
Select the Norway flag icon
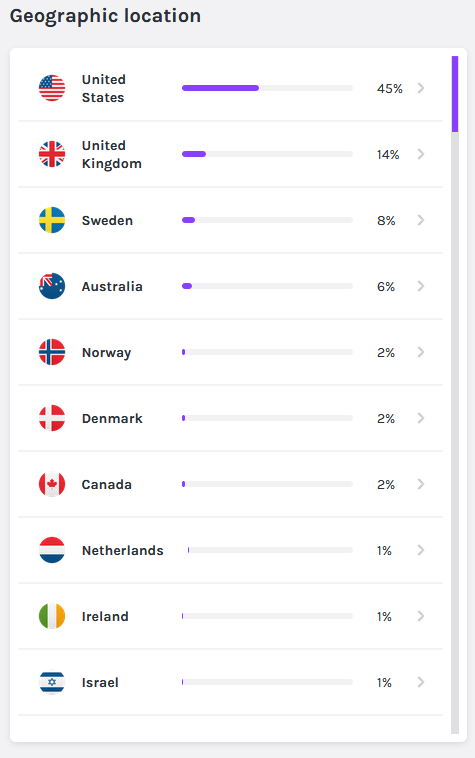tap(52, 352)
